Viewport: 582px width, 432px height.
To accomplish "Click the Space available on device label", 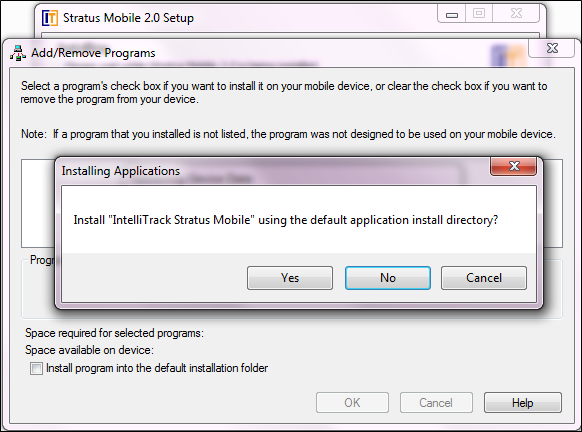I will click(89, 350).
